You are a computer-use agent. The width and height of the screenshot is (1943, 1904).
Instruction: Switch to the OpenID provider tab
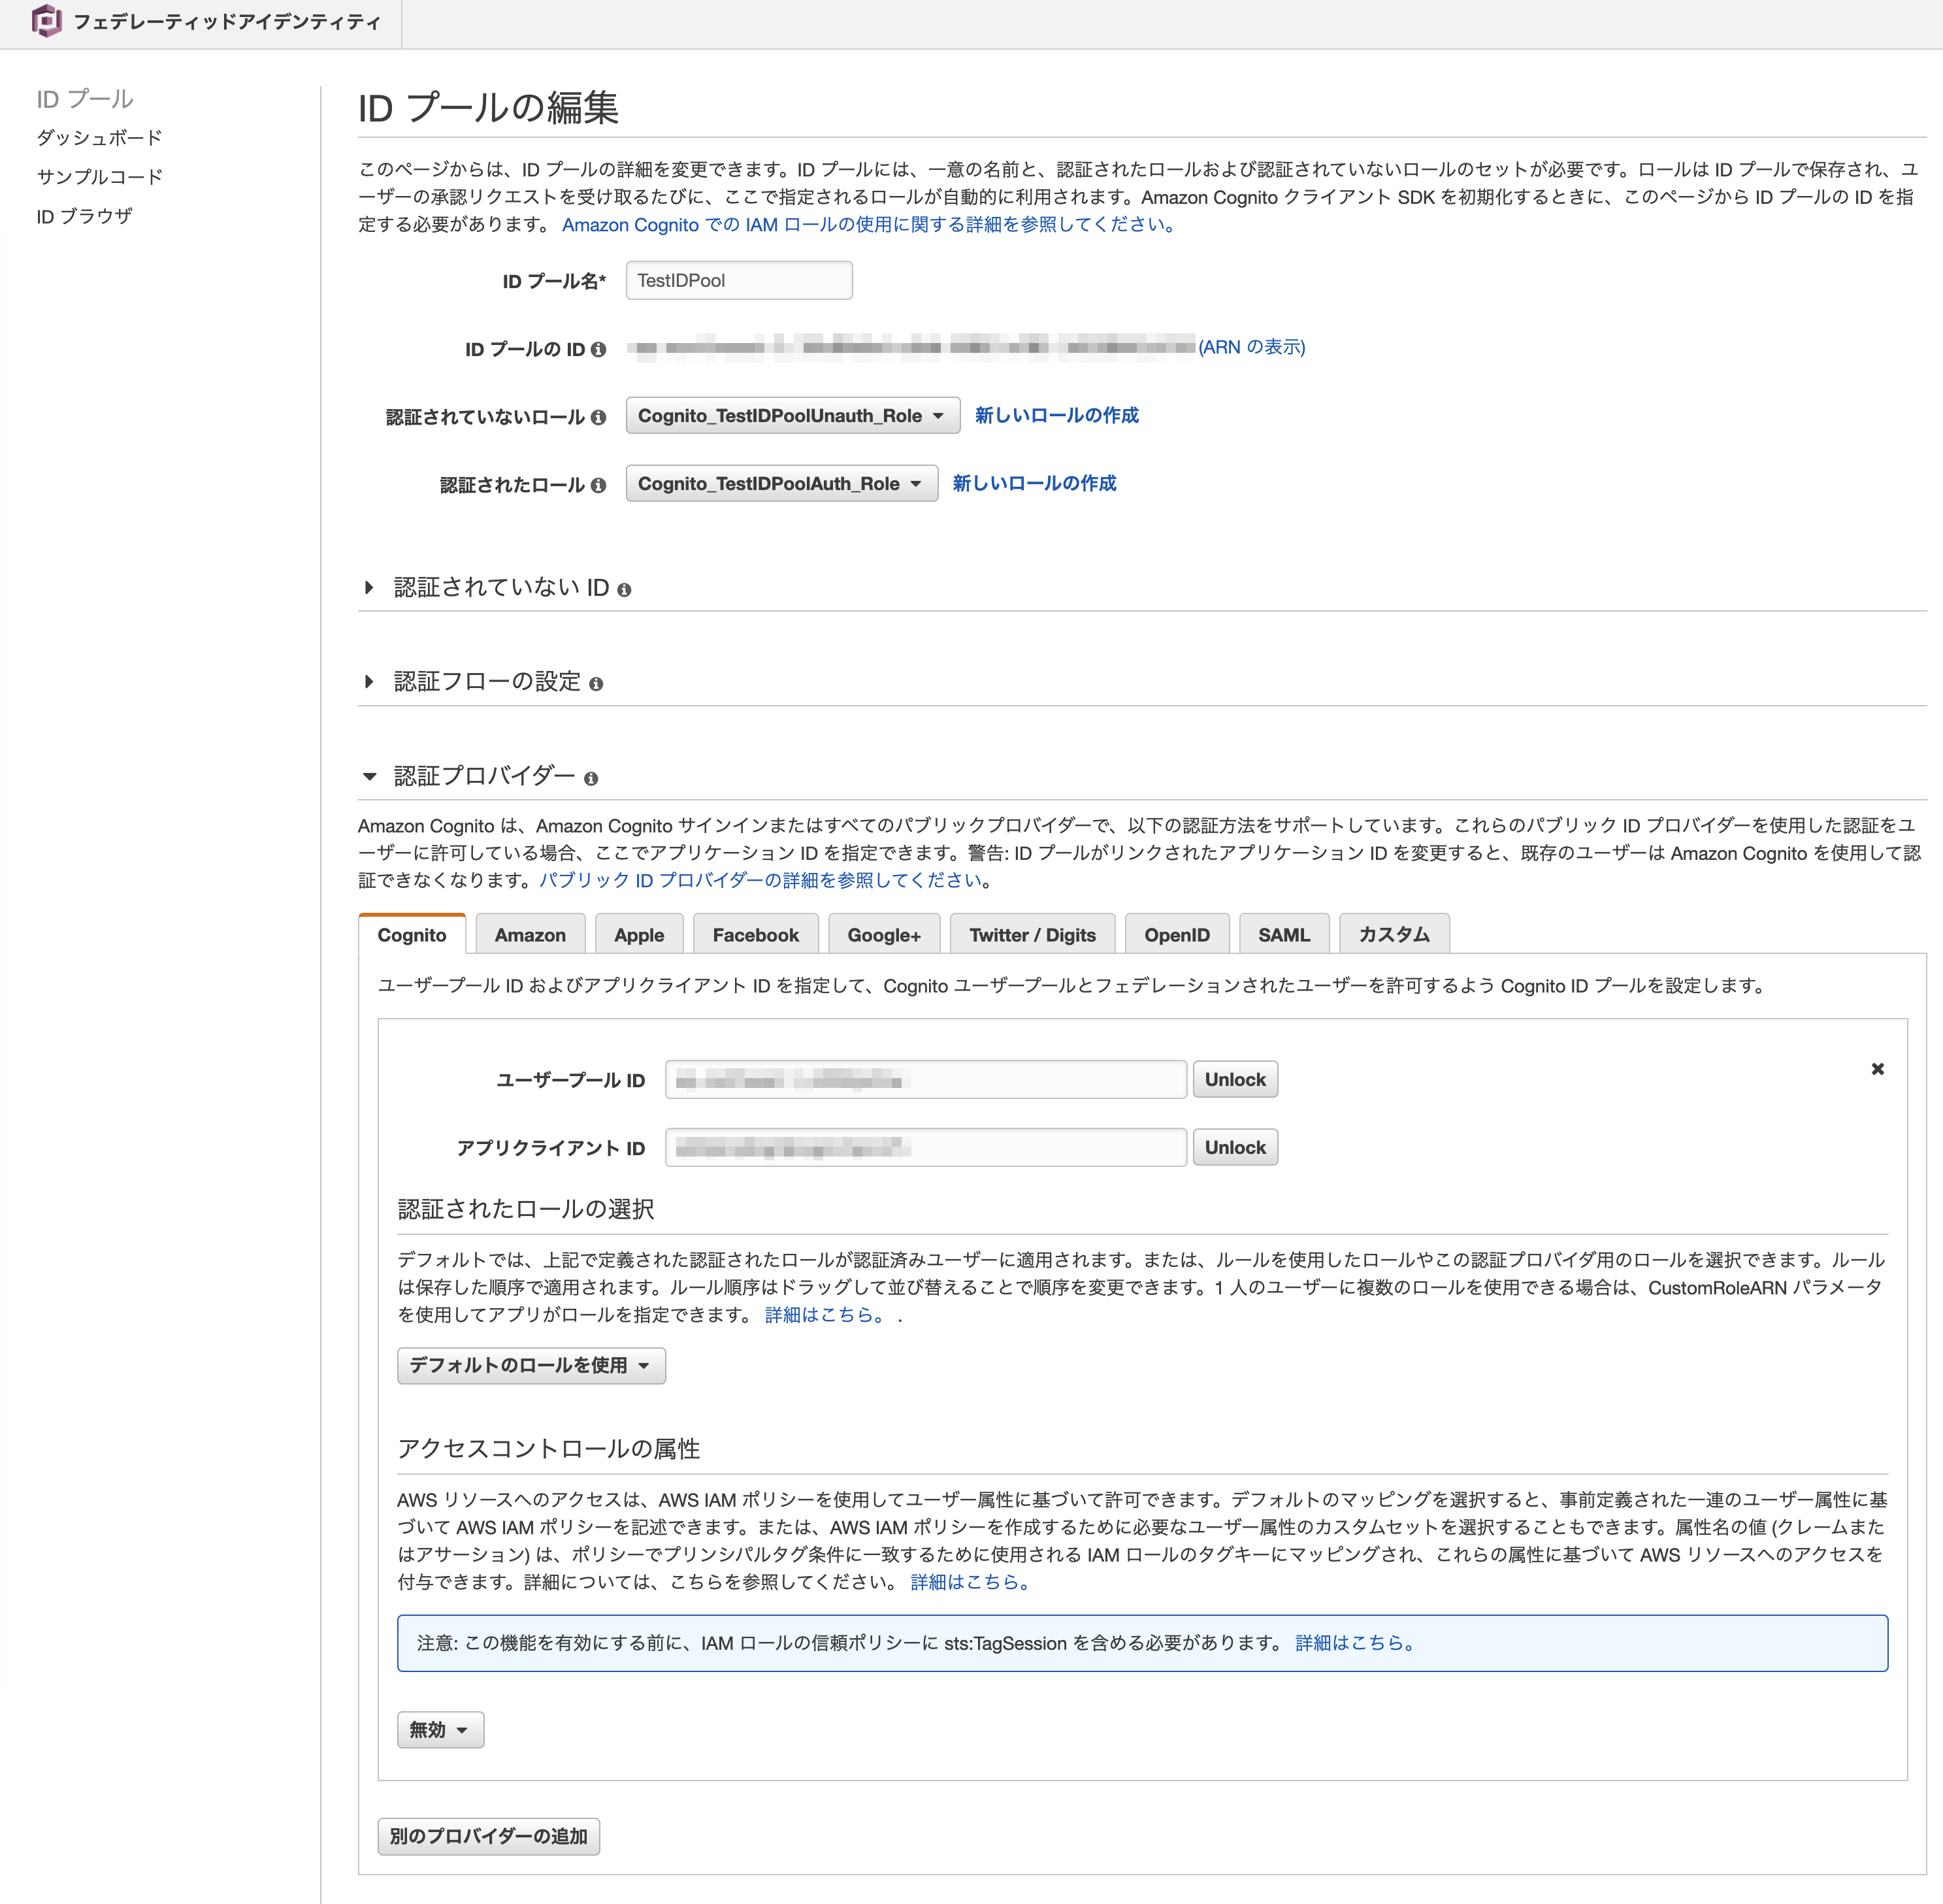coord(1177,935)
